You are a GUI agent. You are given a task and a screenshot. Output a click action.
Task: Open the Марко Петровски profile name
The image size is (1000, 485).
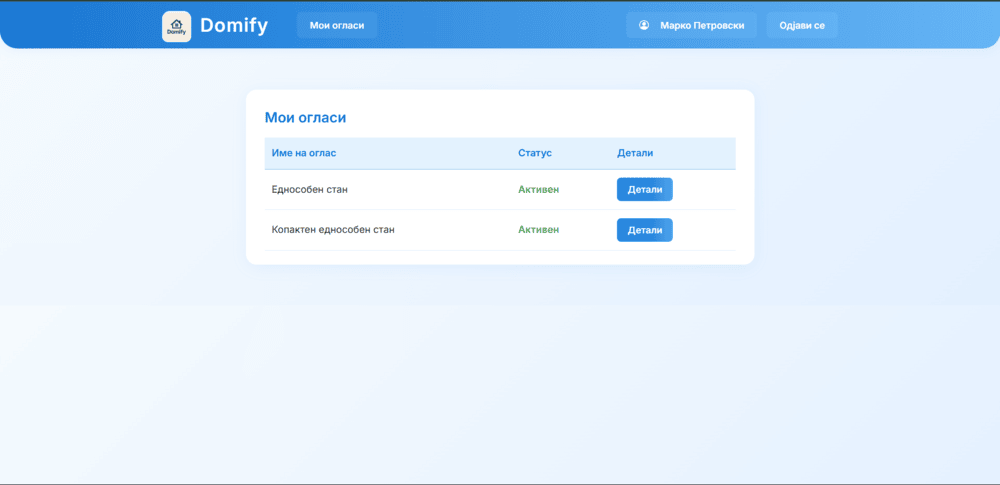coord(702,25)
